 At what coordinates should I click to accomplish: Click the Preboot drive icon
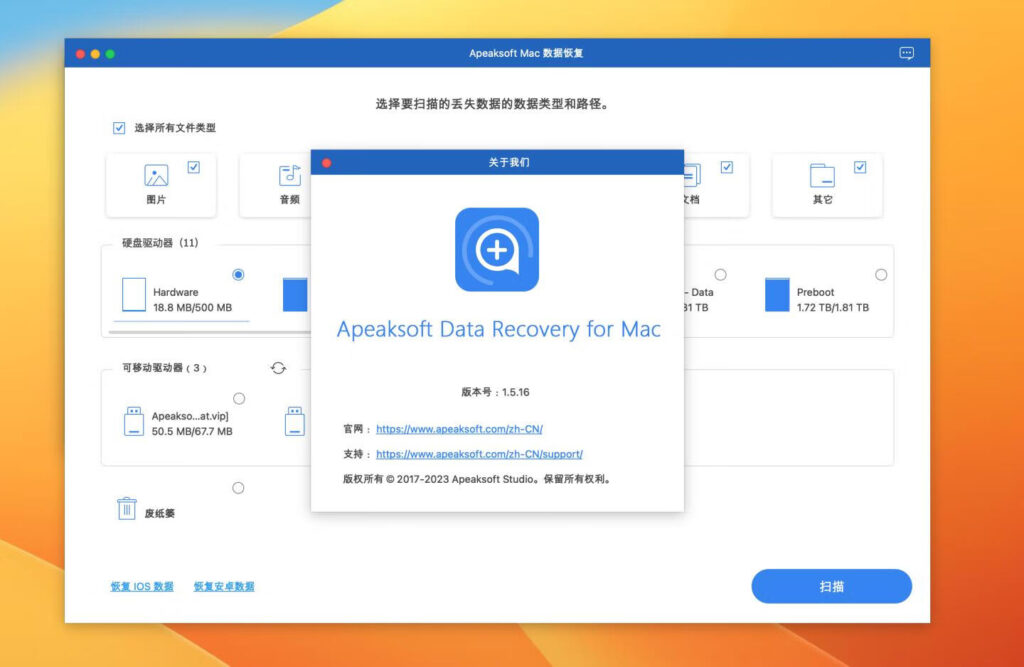click(776, 294)
